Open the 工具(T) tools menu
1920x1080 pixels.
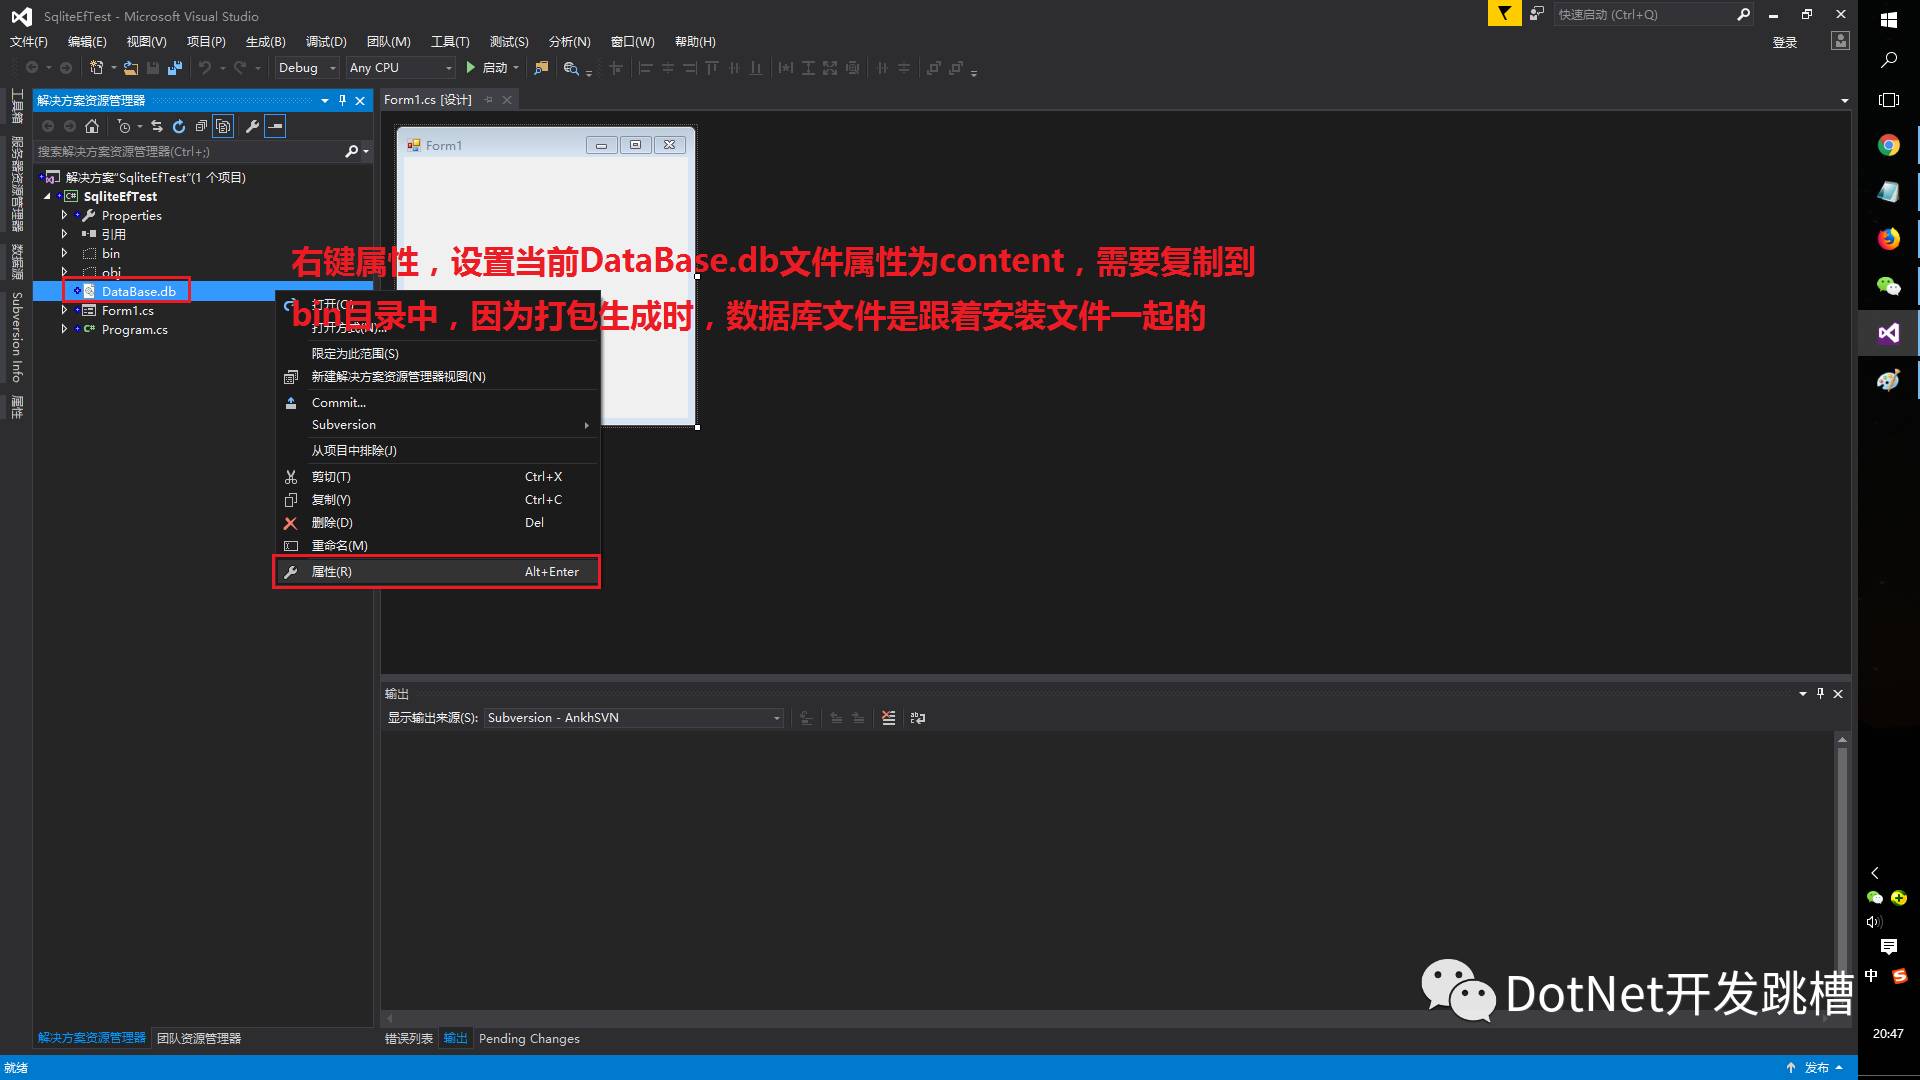tap(450, 41)
